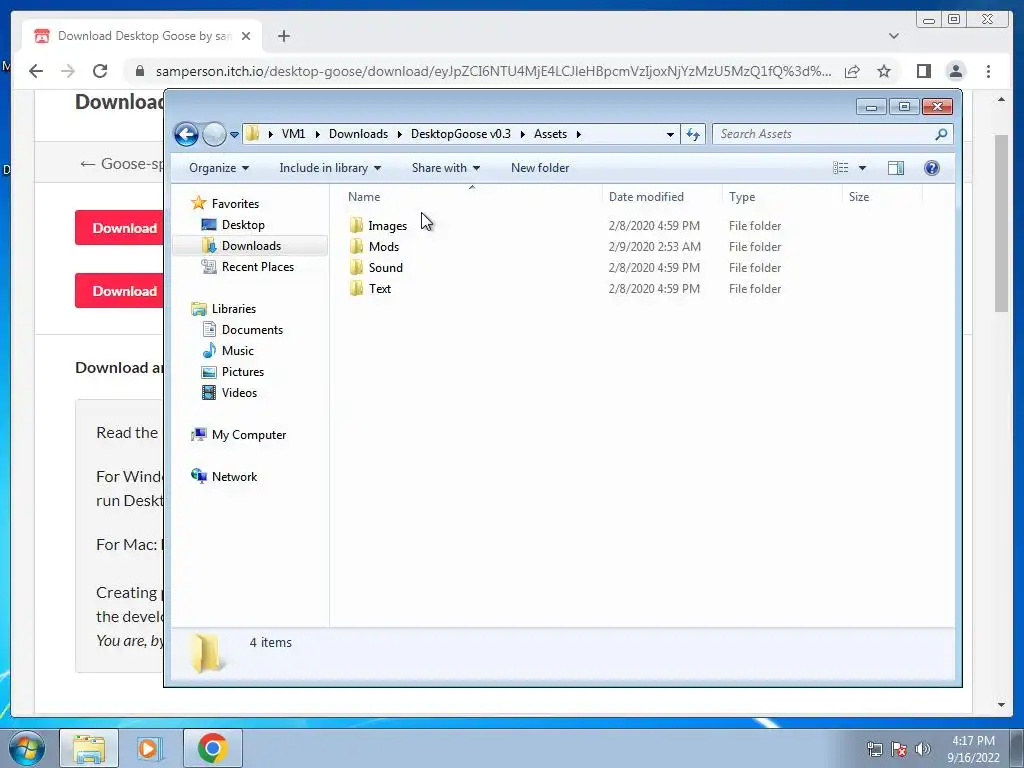The width and height of the screenshot is (1024, 768).
Task: Open Windows Media Player from taskbar
Action: [150, 748]
